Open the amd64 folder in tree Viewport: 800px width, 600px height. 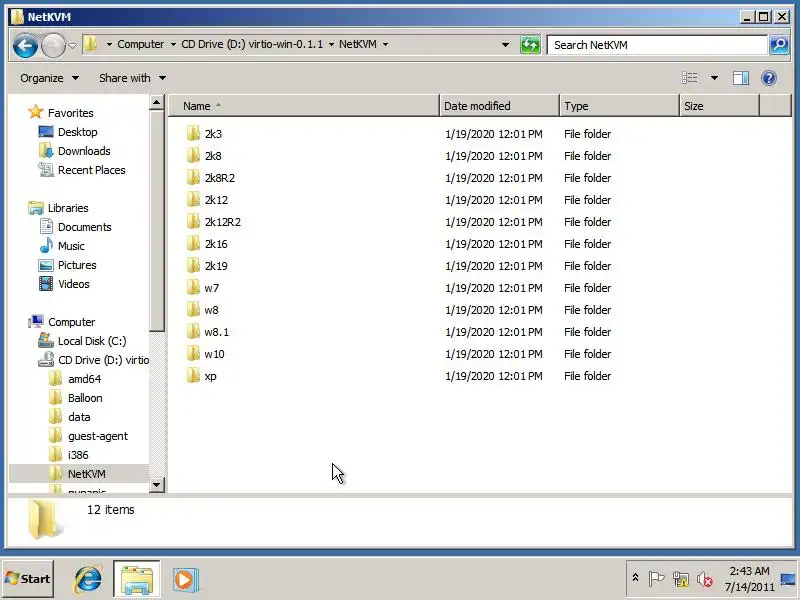[x=85, y=379]
